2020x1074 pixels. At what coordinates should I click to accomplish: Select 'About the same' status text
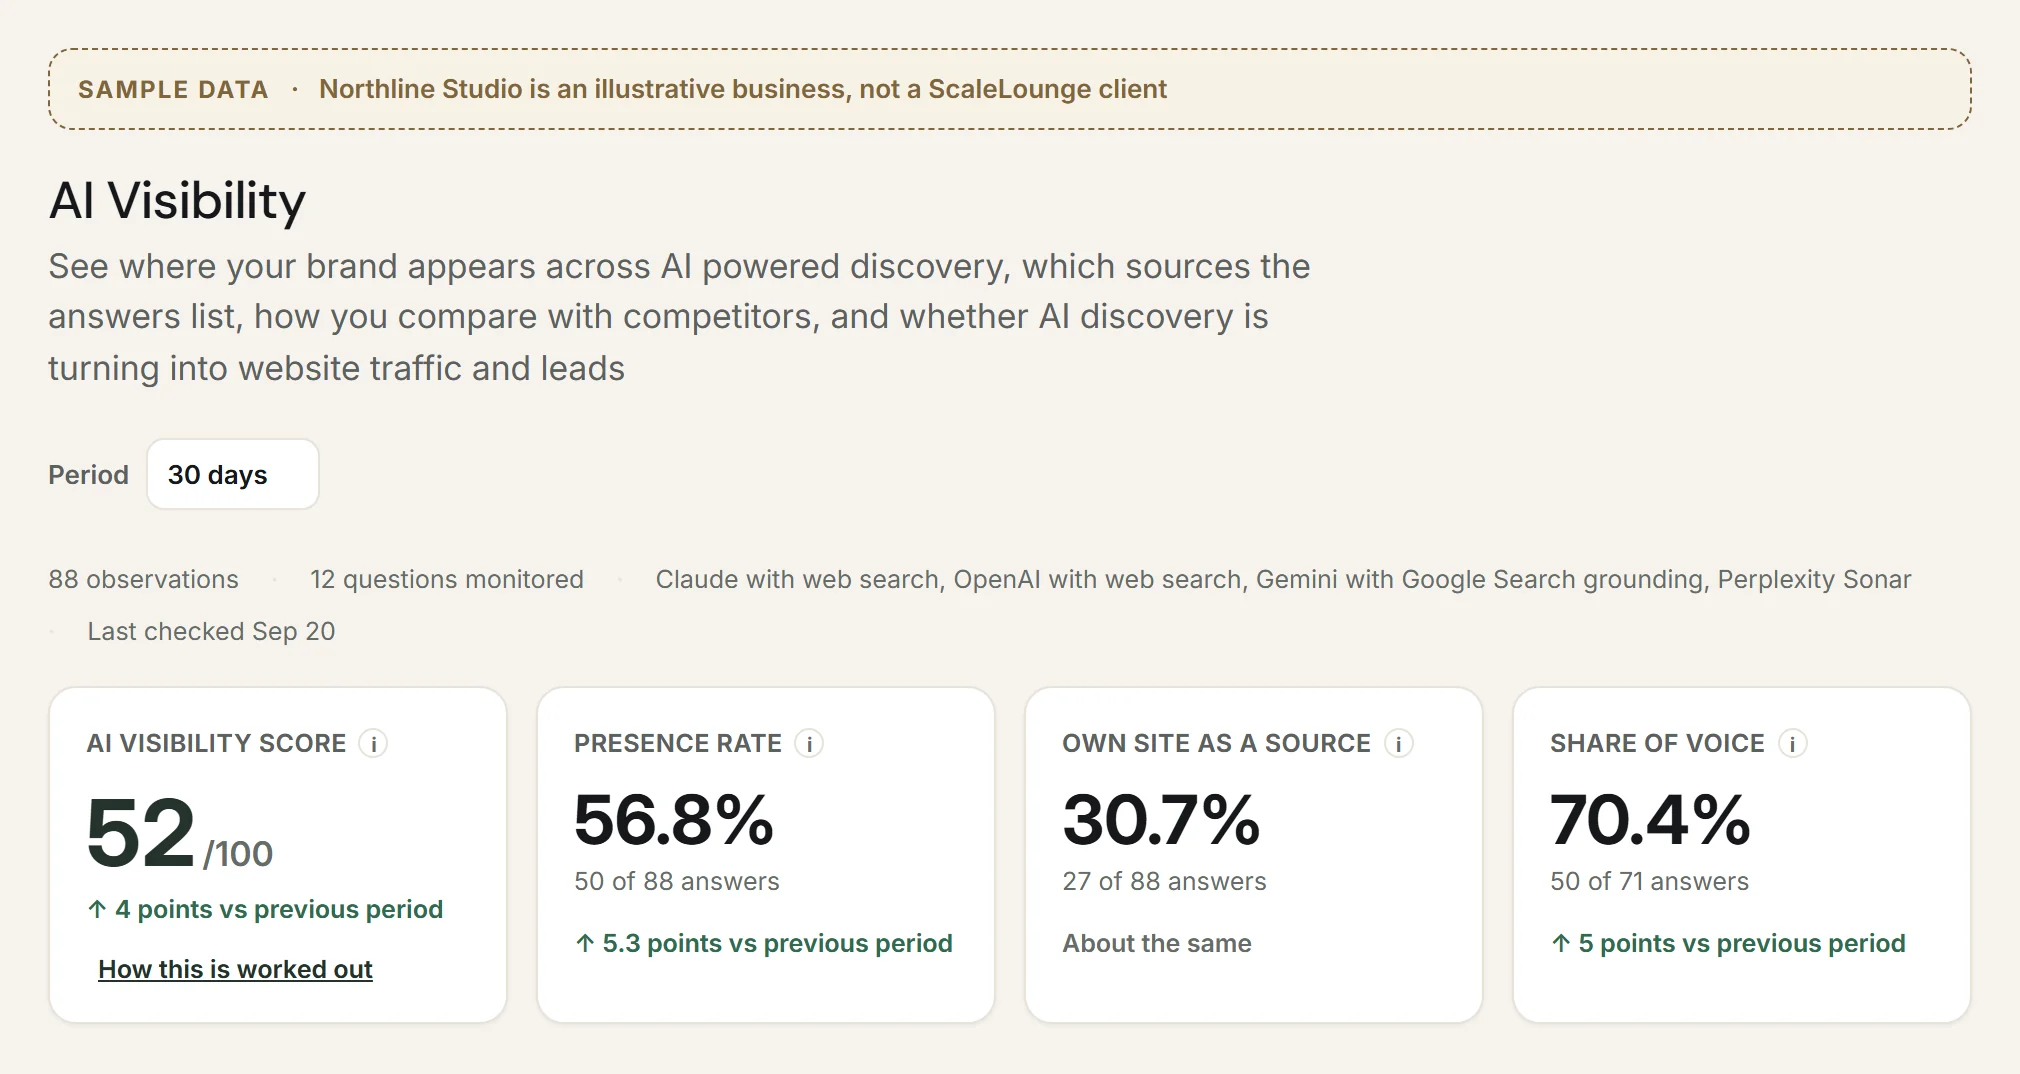pyautogui.click(x=1157, y=943)
